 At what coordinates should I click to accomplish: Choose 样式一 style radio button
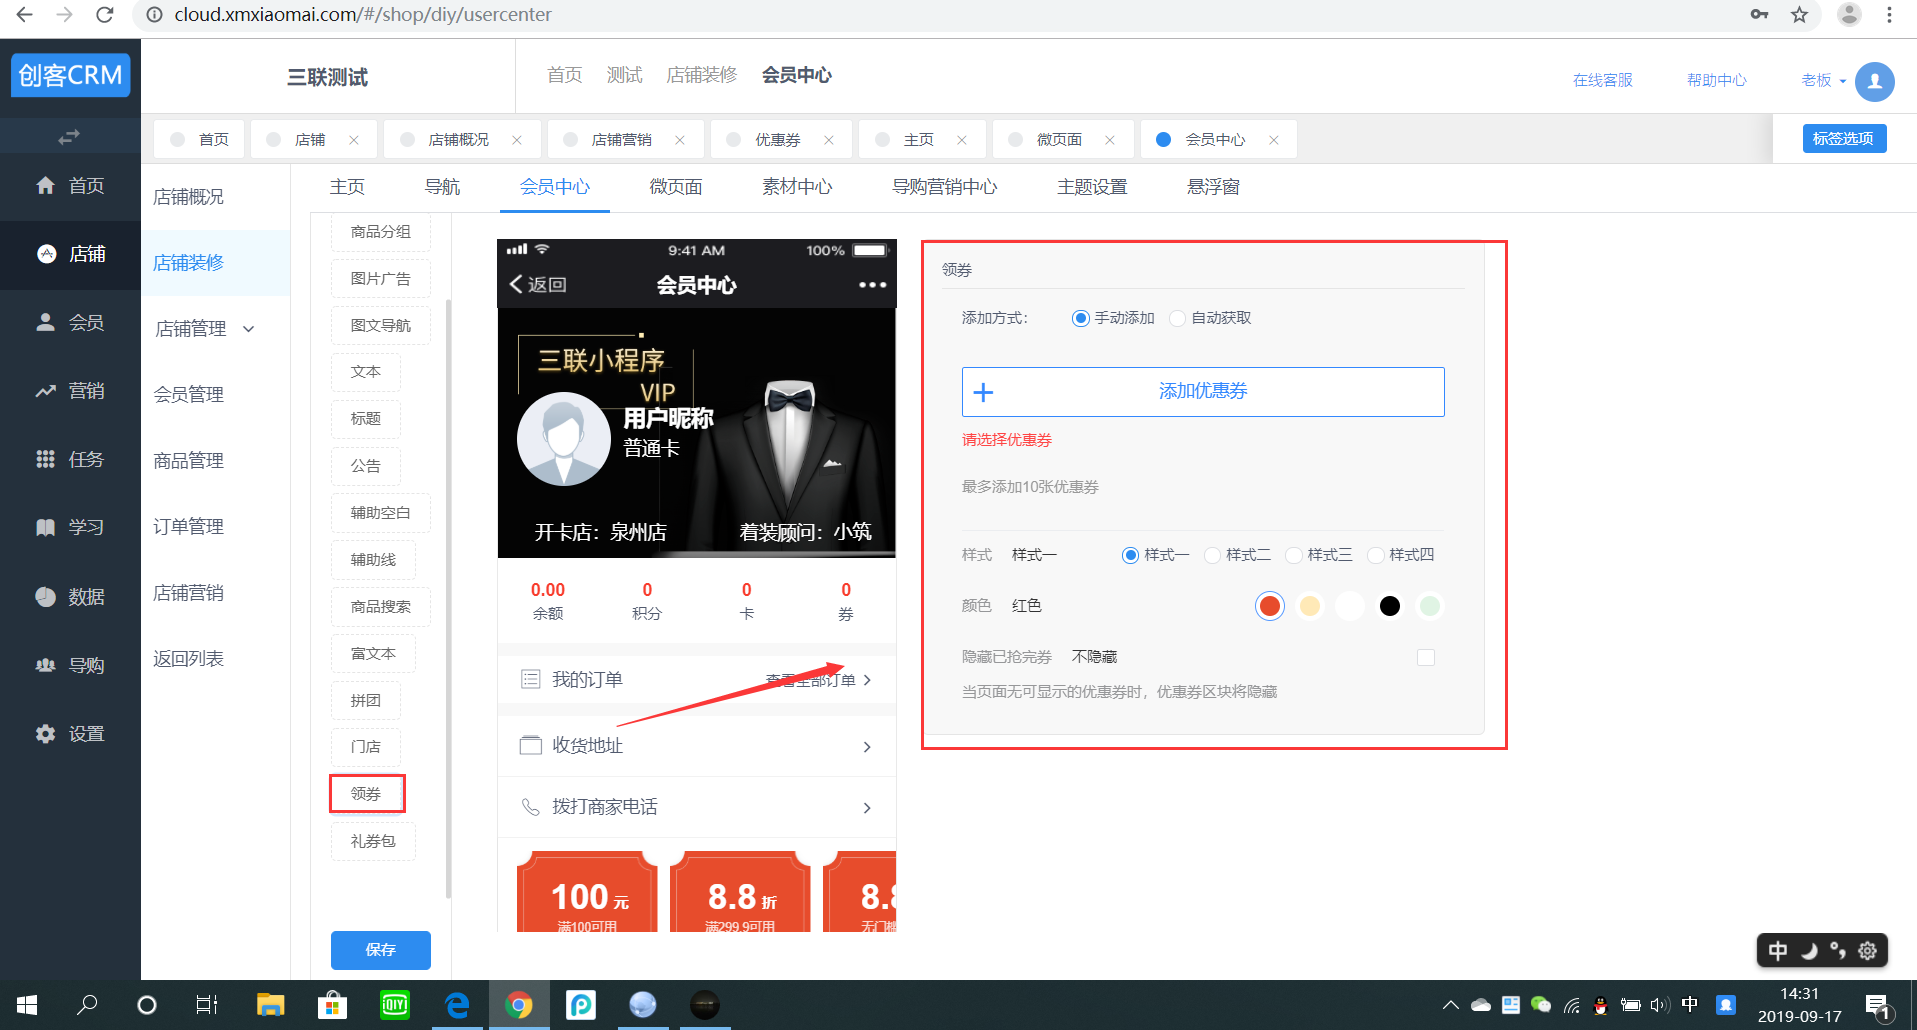click(x=1130, y=555)
